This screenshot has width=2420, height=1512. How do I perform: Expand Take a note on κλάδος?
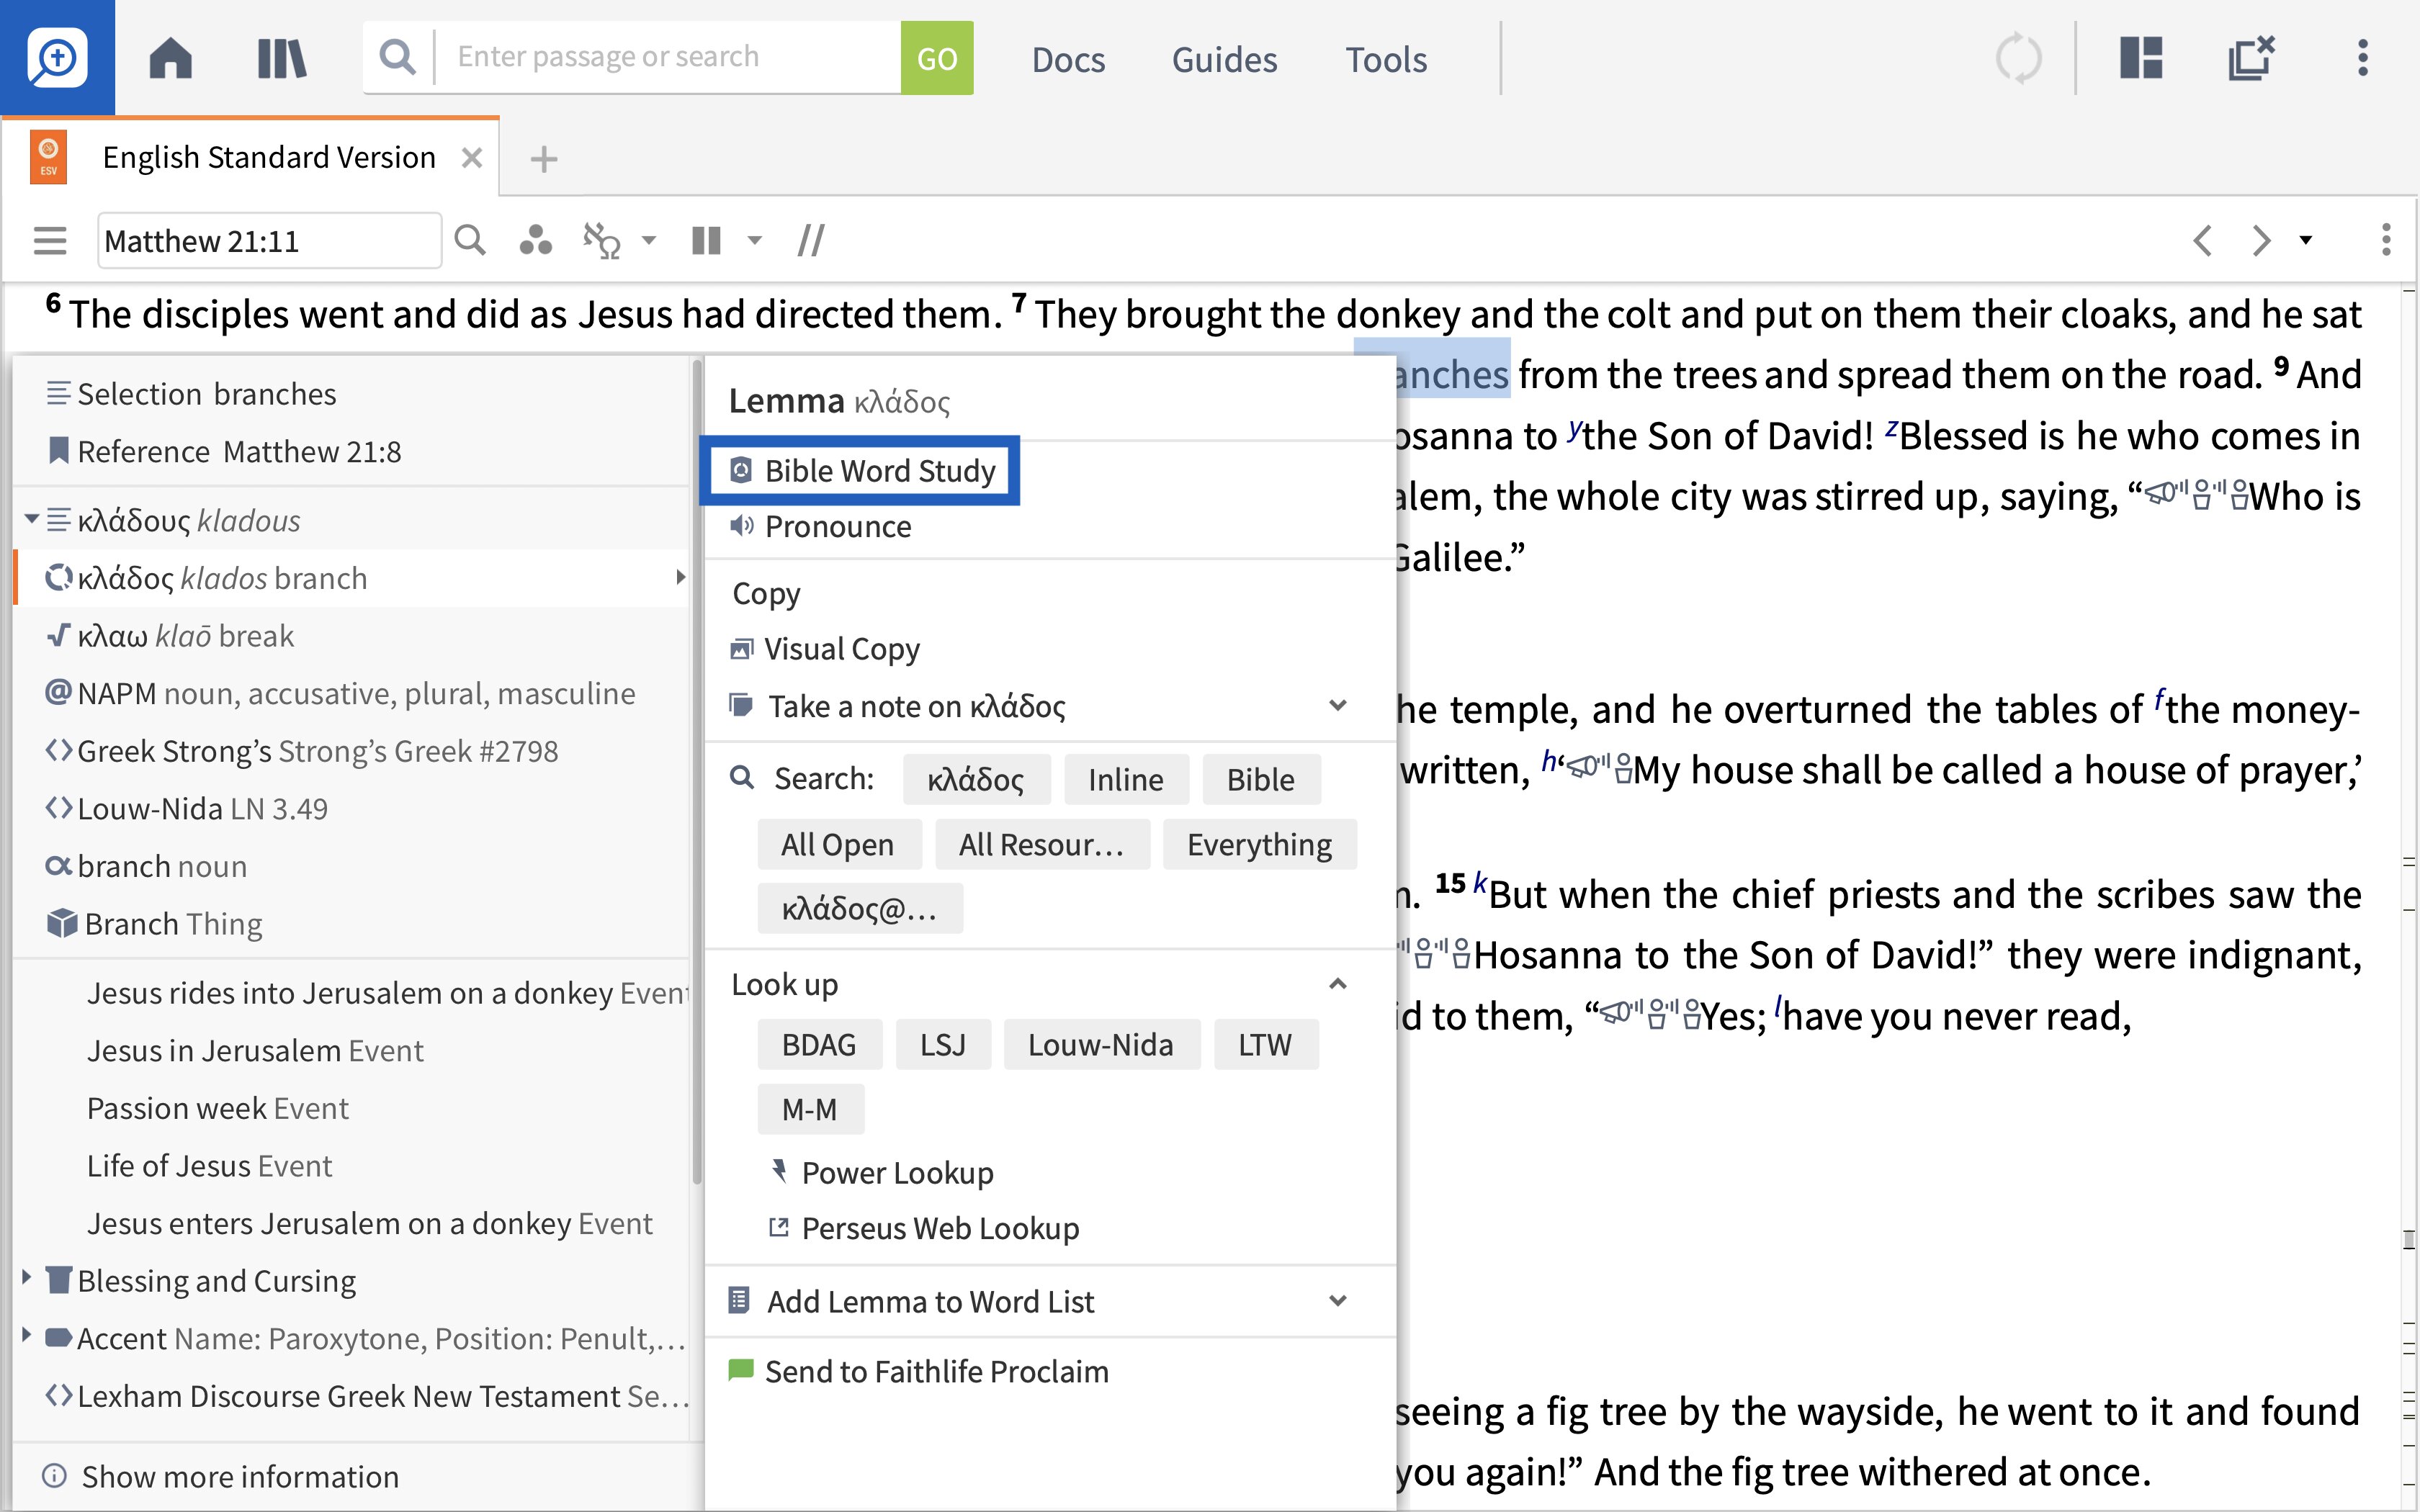coord(1338,706)
